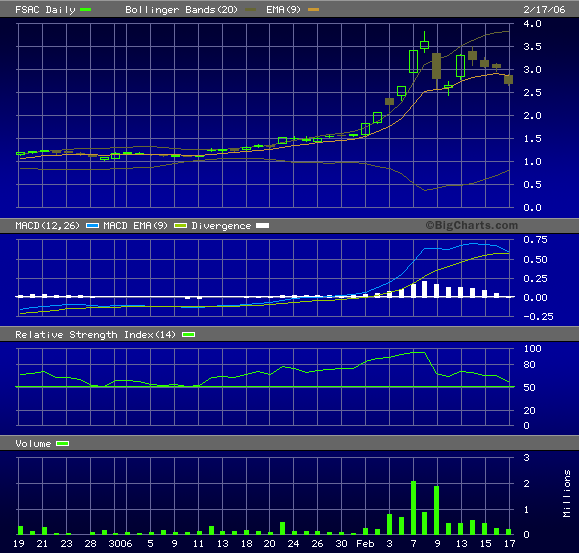Click the 'Volume' panel label
Image resolution: width=579 pixels, height=553 pixels.
click(33, 443)
